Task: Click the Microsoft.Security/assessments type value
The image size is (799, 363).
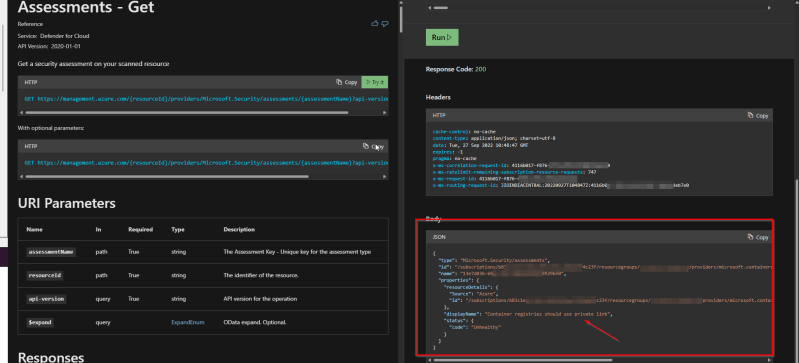Action: (504, 260)
